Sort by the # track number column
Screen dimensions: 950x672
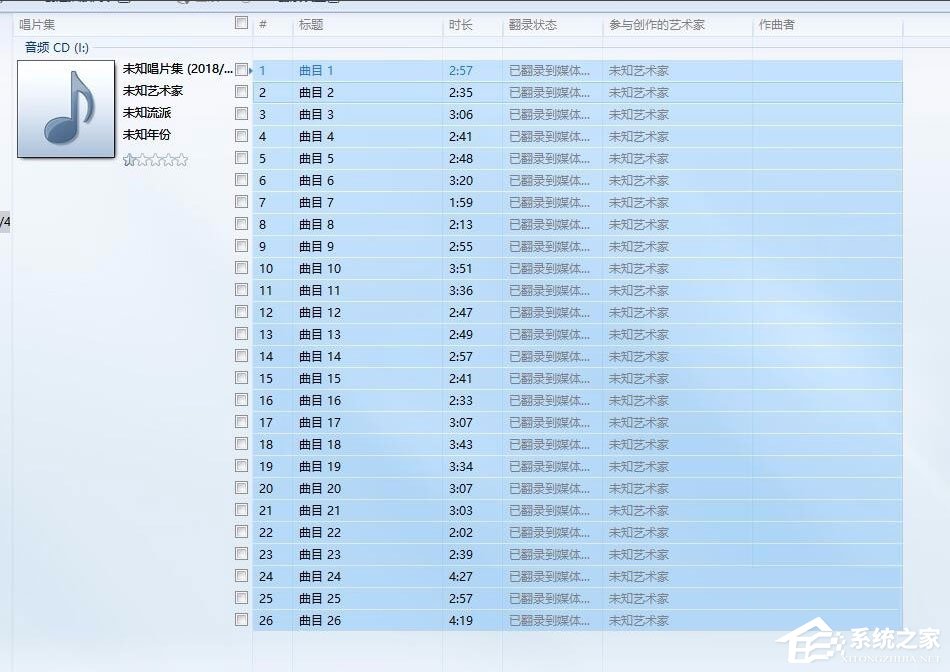[x=262, y=24]
